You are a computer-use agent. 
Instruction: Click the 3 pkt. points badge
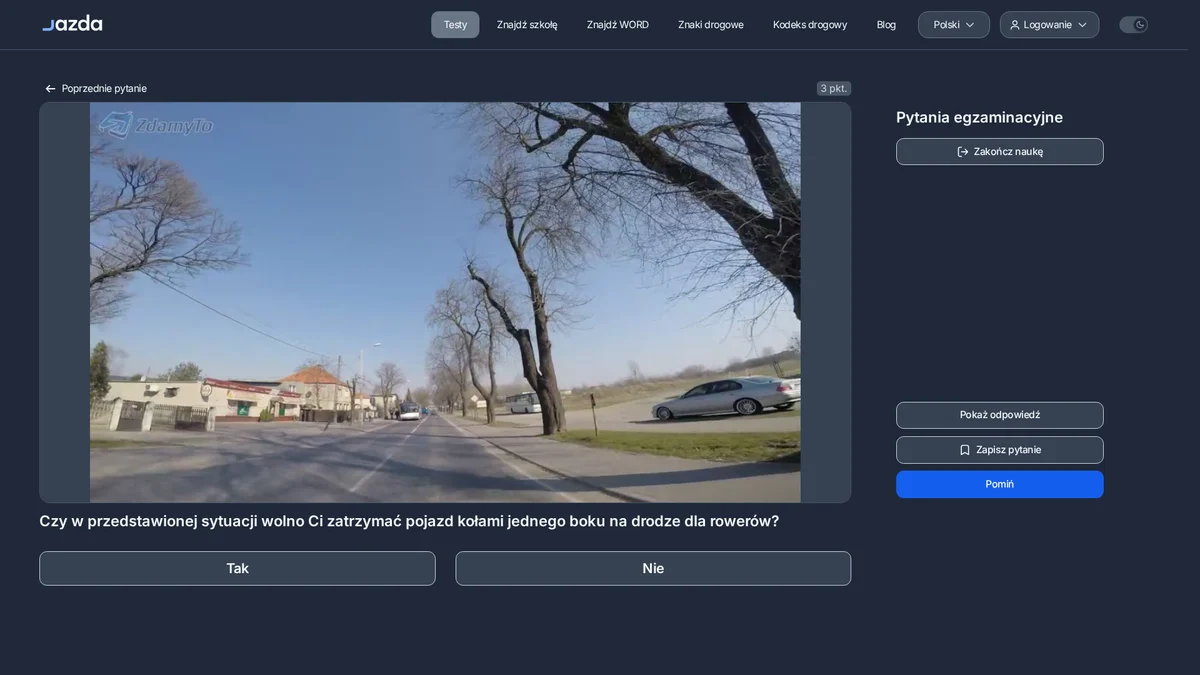tap(834, 88)
